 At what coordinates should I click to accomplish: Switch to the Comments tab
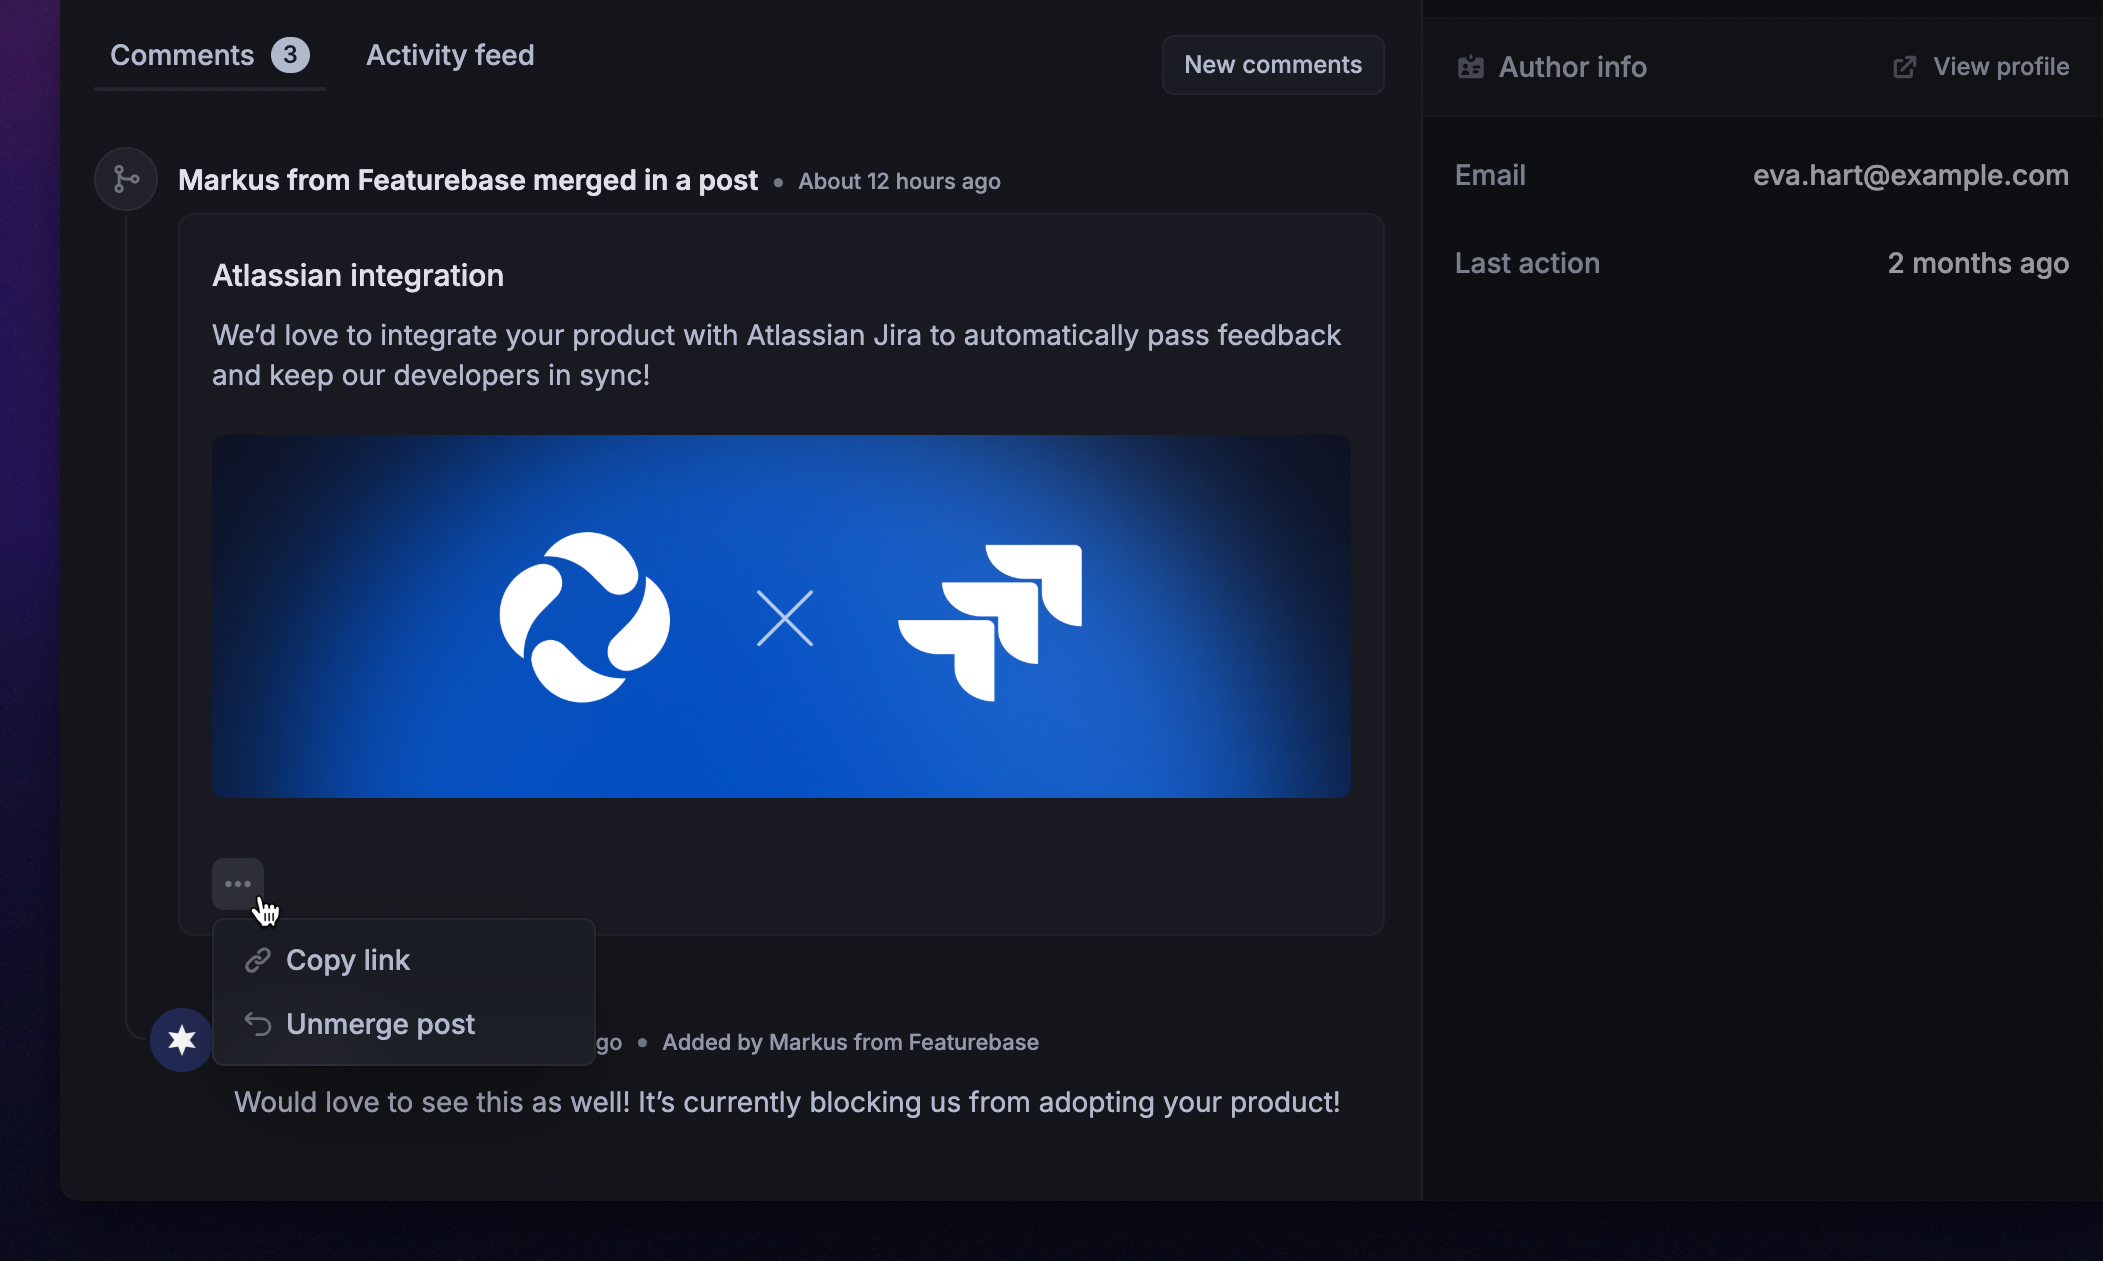pyautogui.click(x=209, y=55)
